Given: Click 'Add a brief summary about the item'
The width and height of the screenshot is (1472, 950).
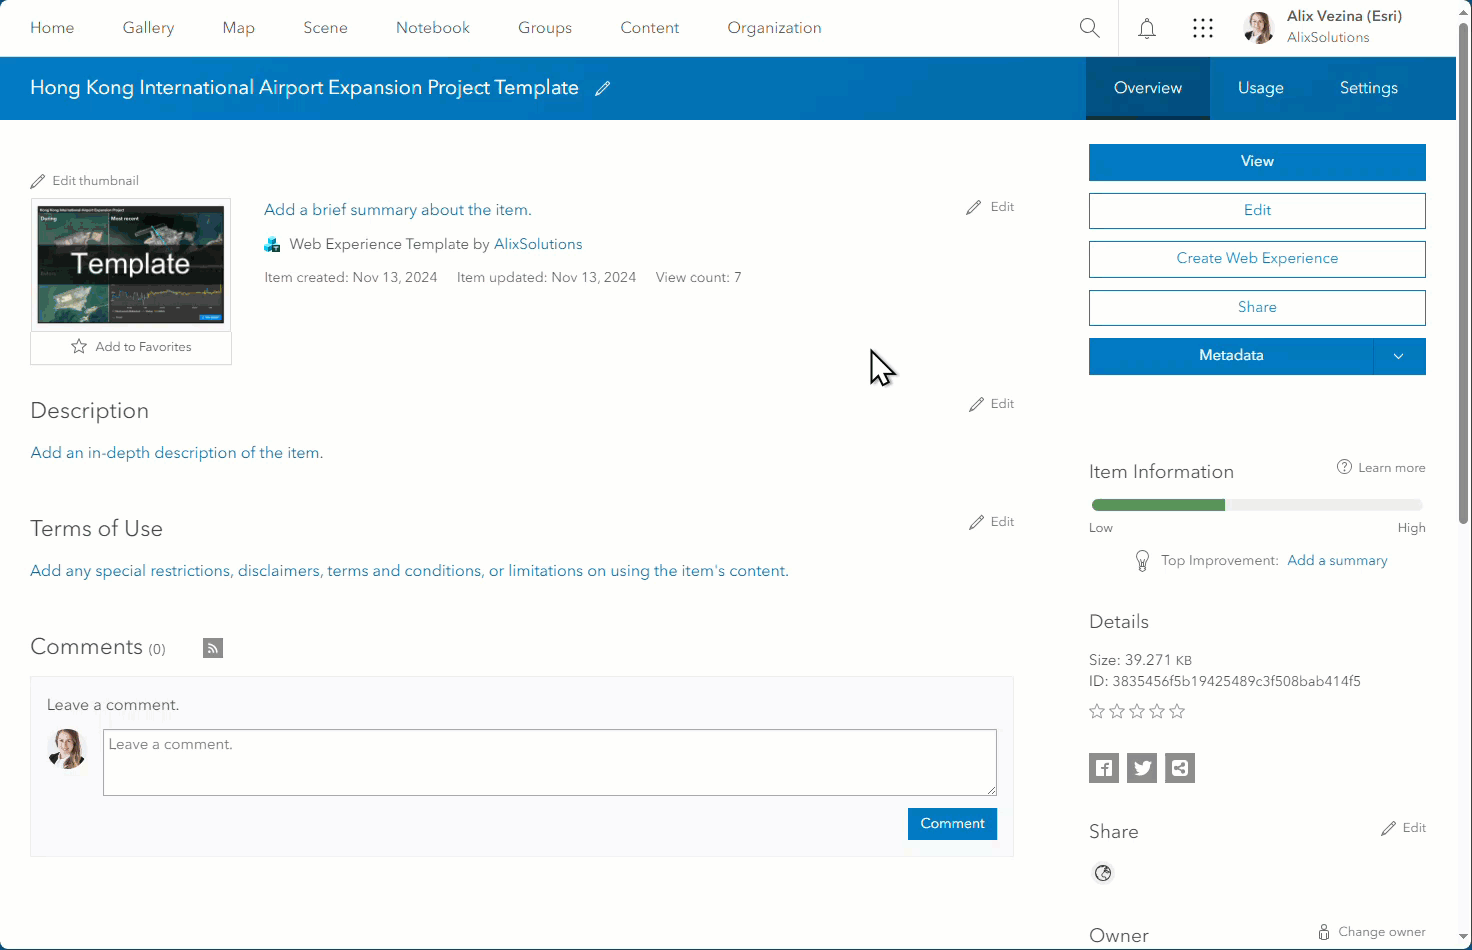Looking at the screenshot, I should coord(398,210).
